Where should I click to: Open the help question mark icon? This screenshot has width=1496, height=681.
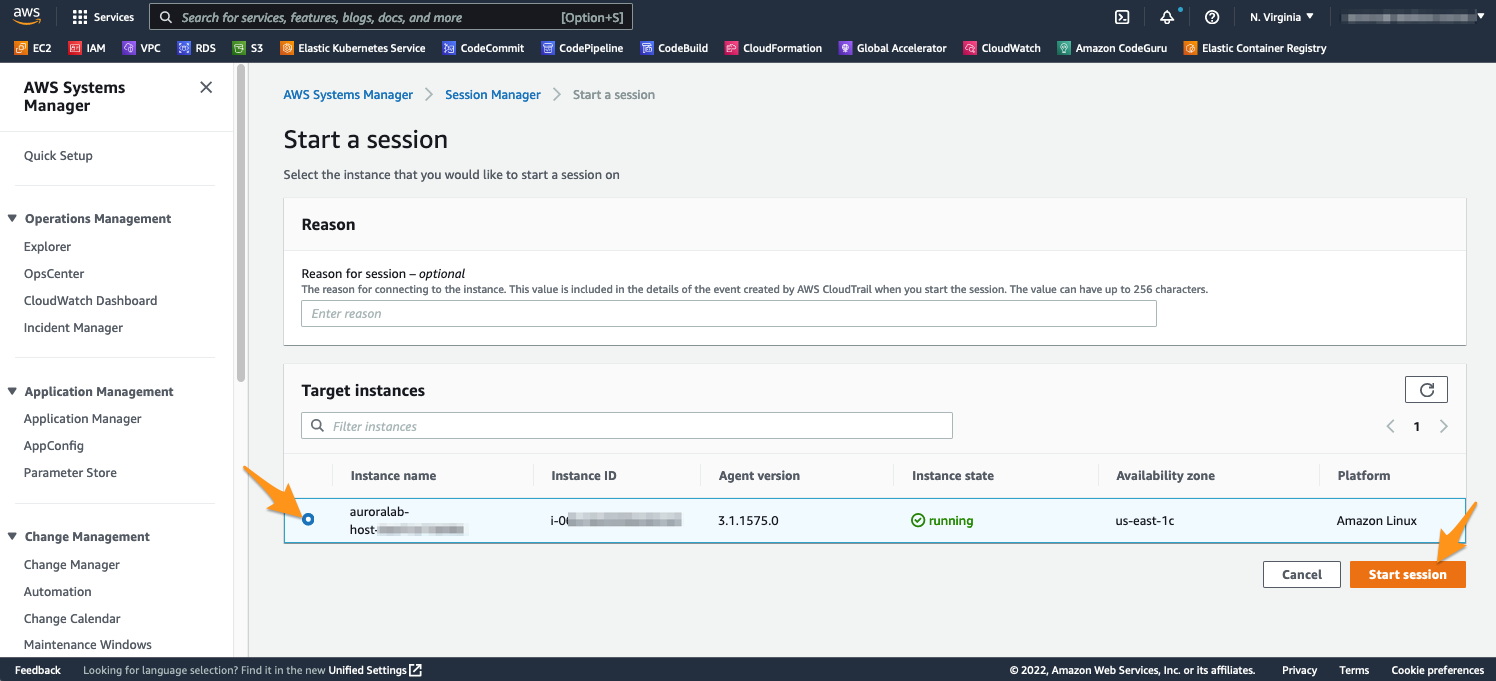click(1212, 17)
